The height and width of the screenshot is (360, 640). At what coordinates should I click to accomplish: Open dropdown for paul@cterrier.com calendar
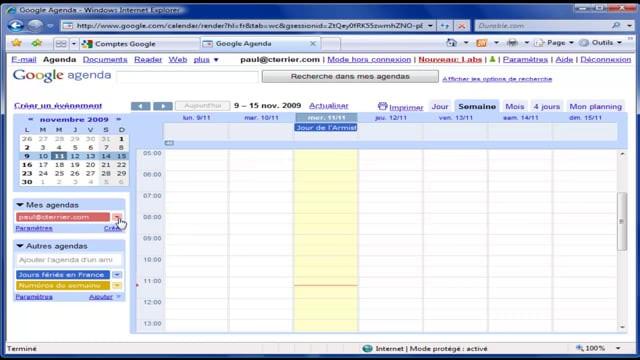117,217
